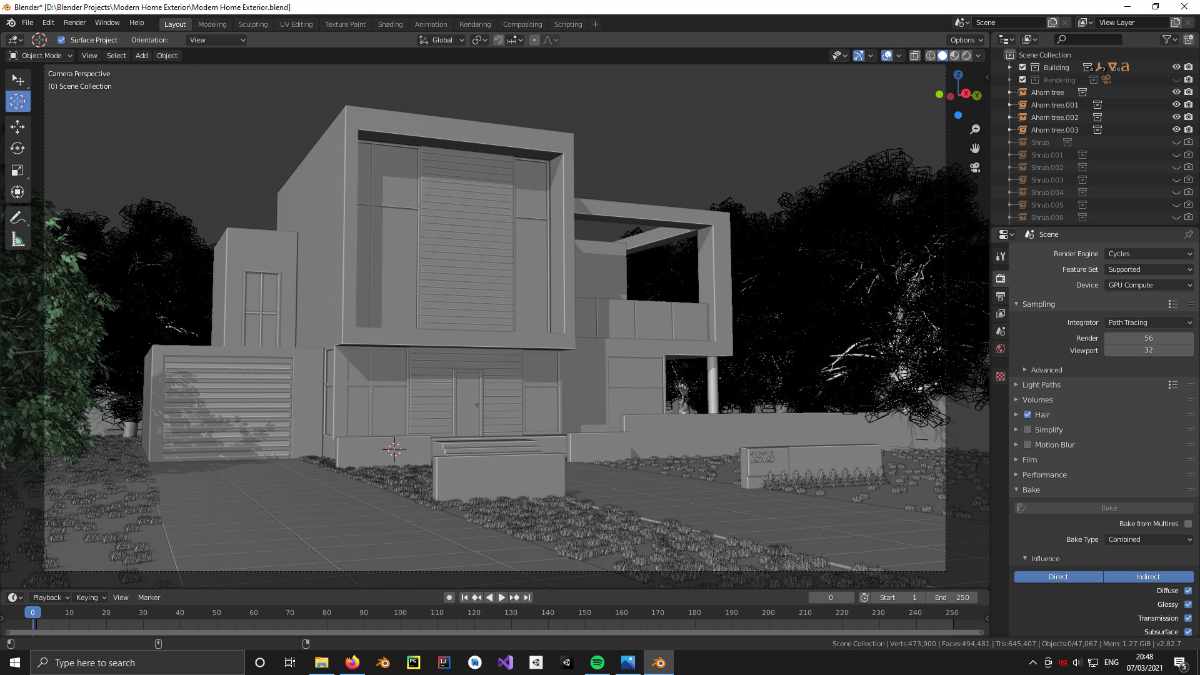This screenshot has width=1200, height=675.
Task: Select the Scale tool
Action: click(18, 170)
